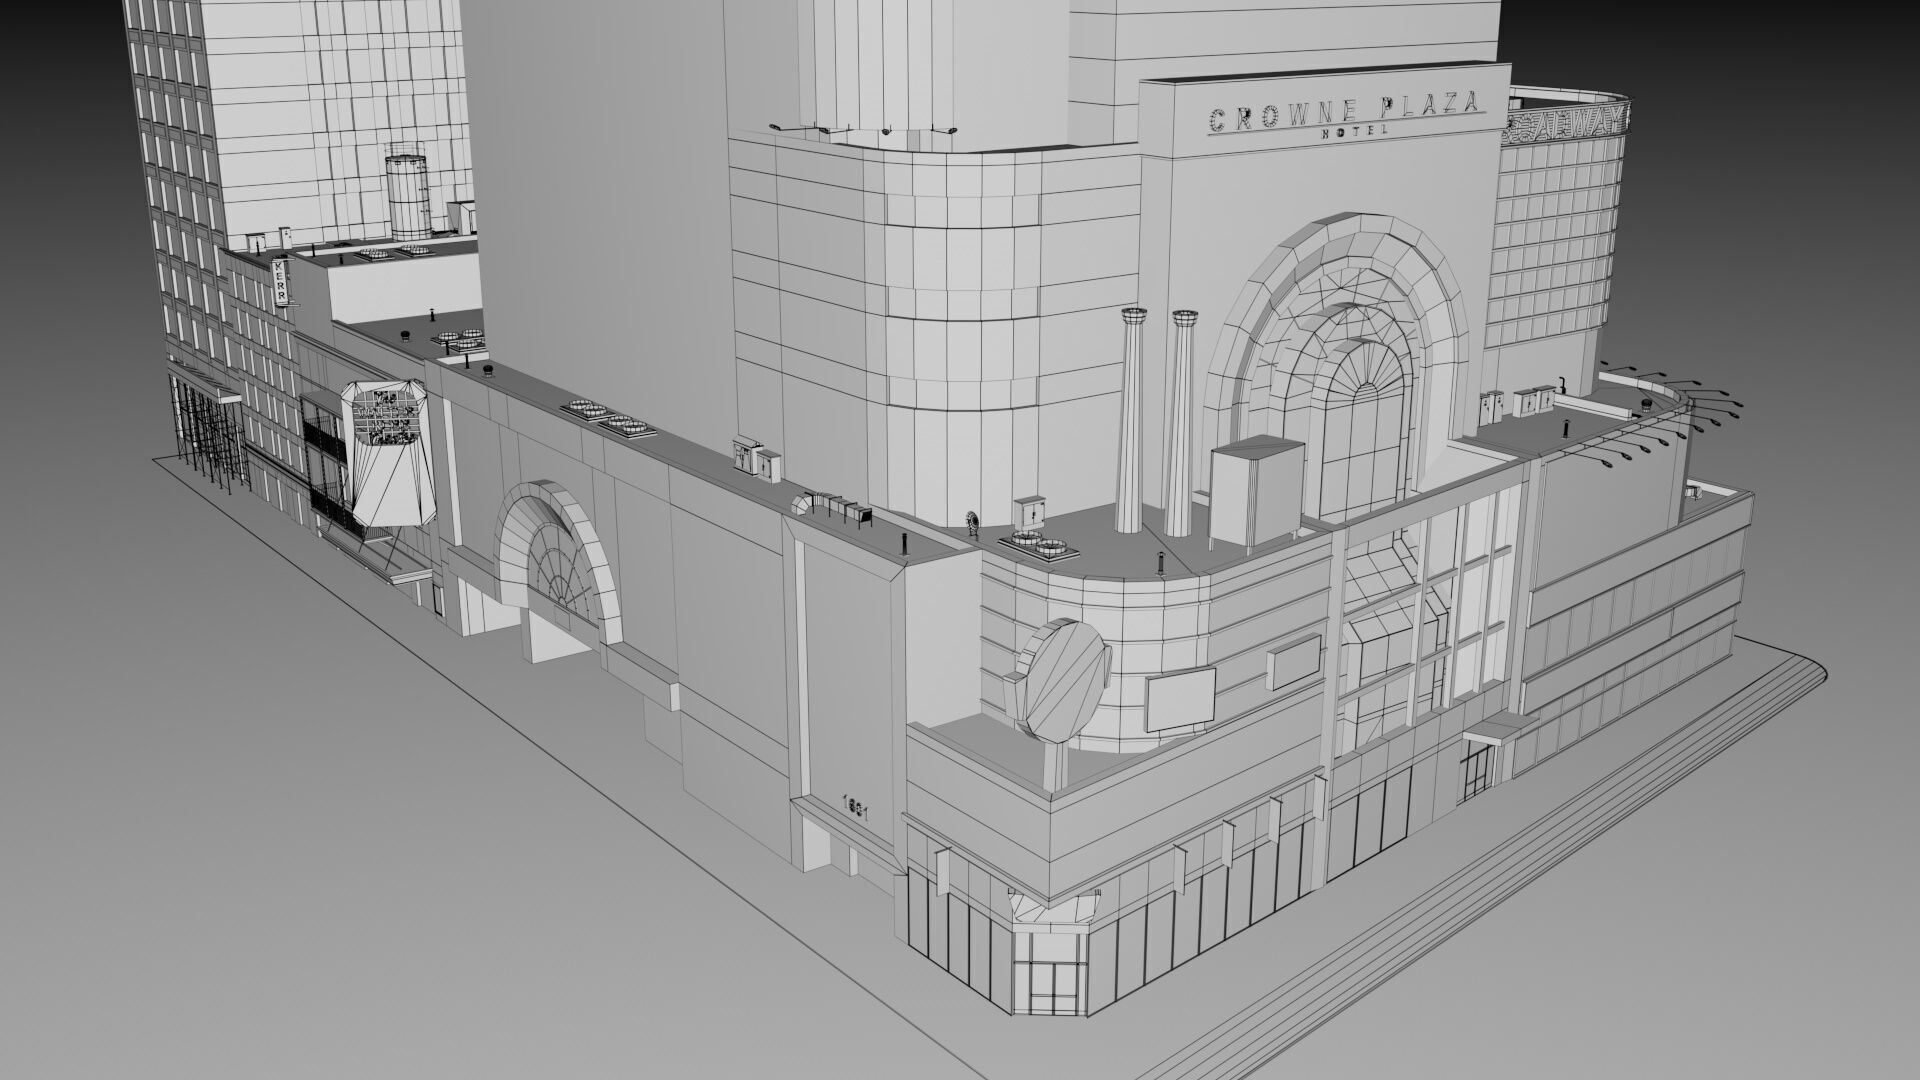Screen dimensions: 1920x1080
Task: Click the CROWNE PLAZA sign lettering
Action: 1345,110
